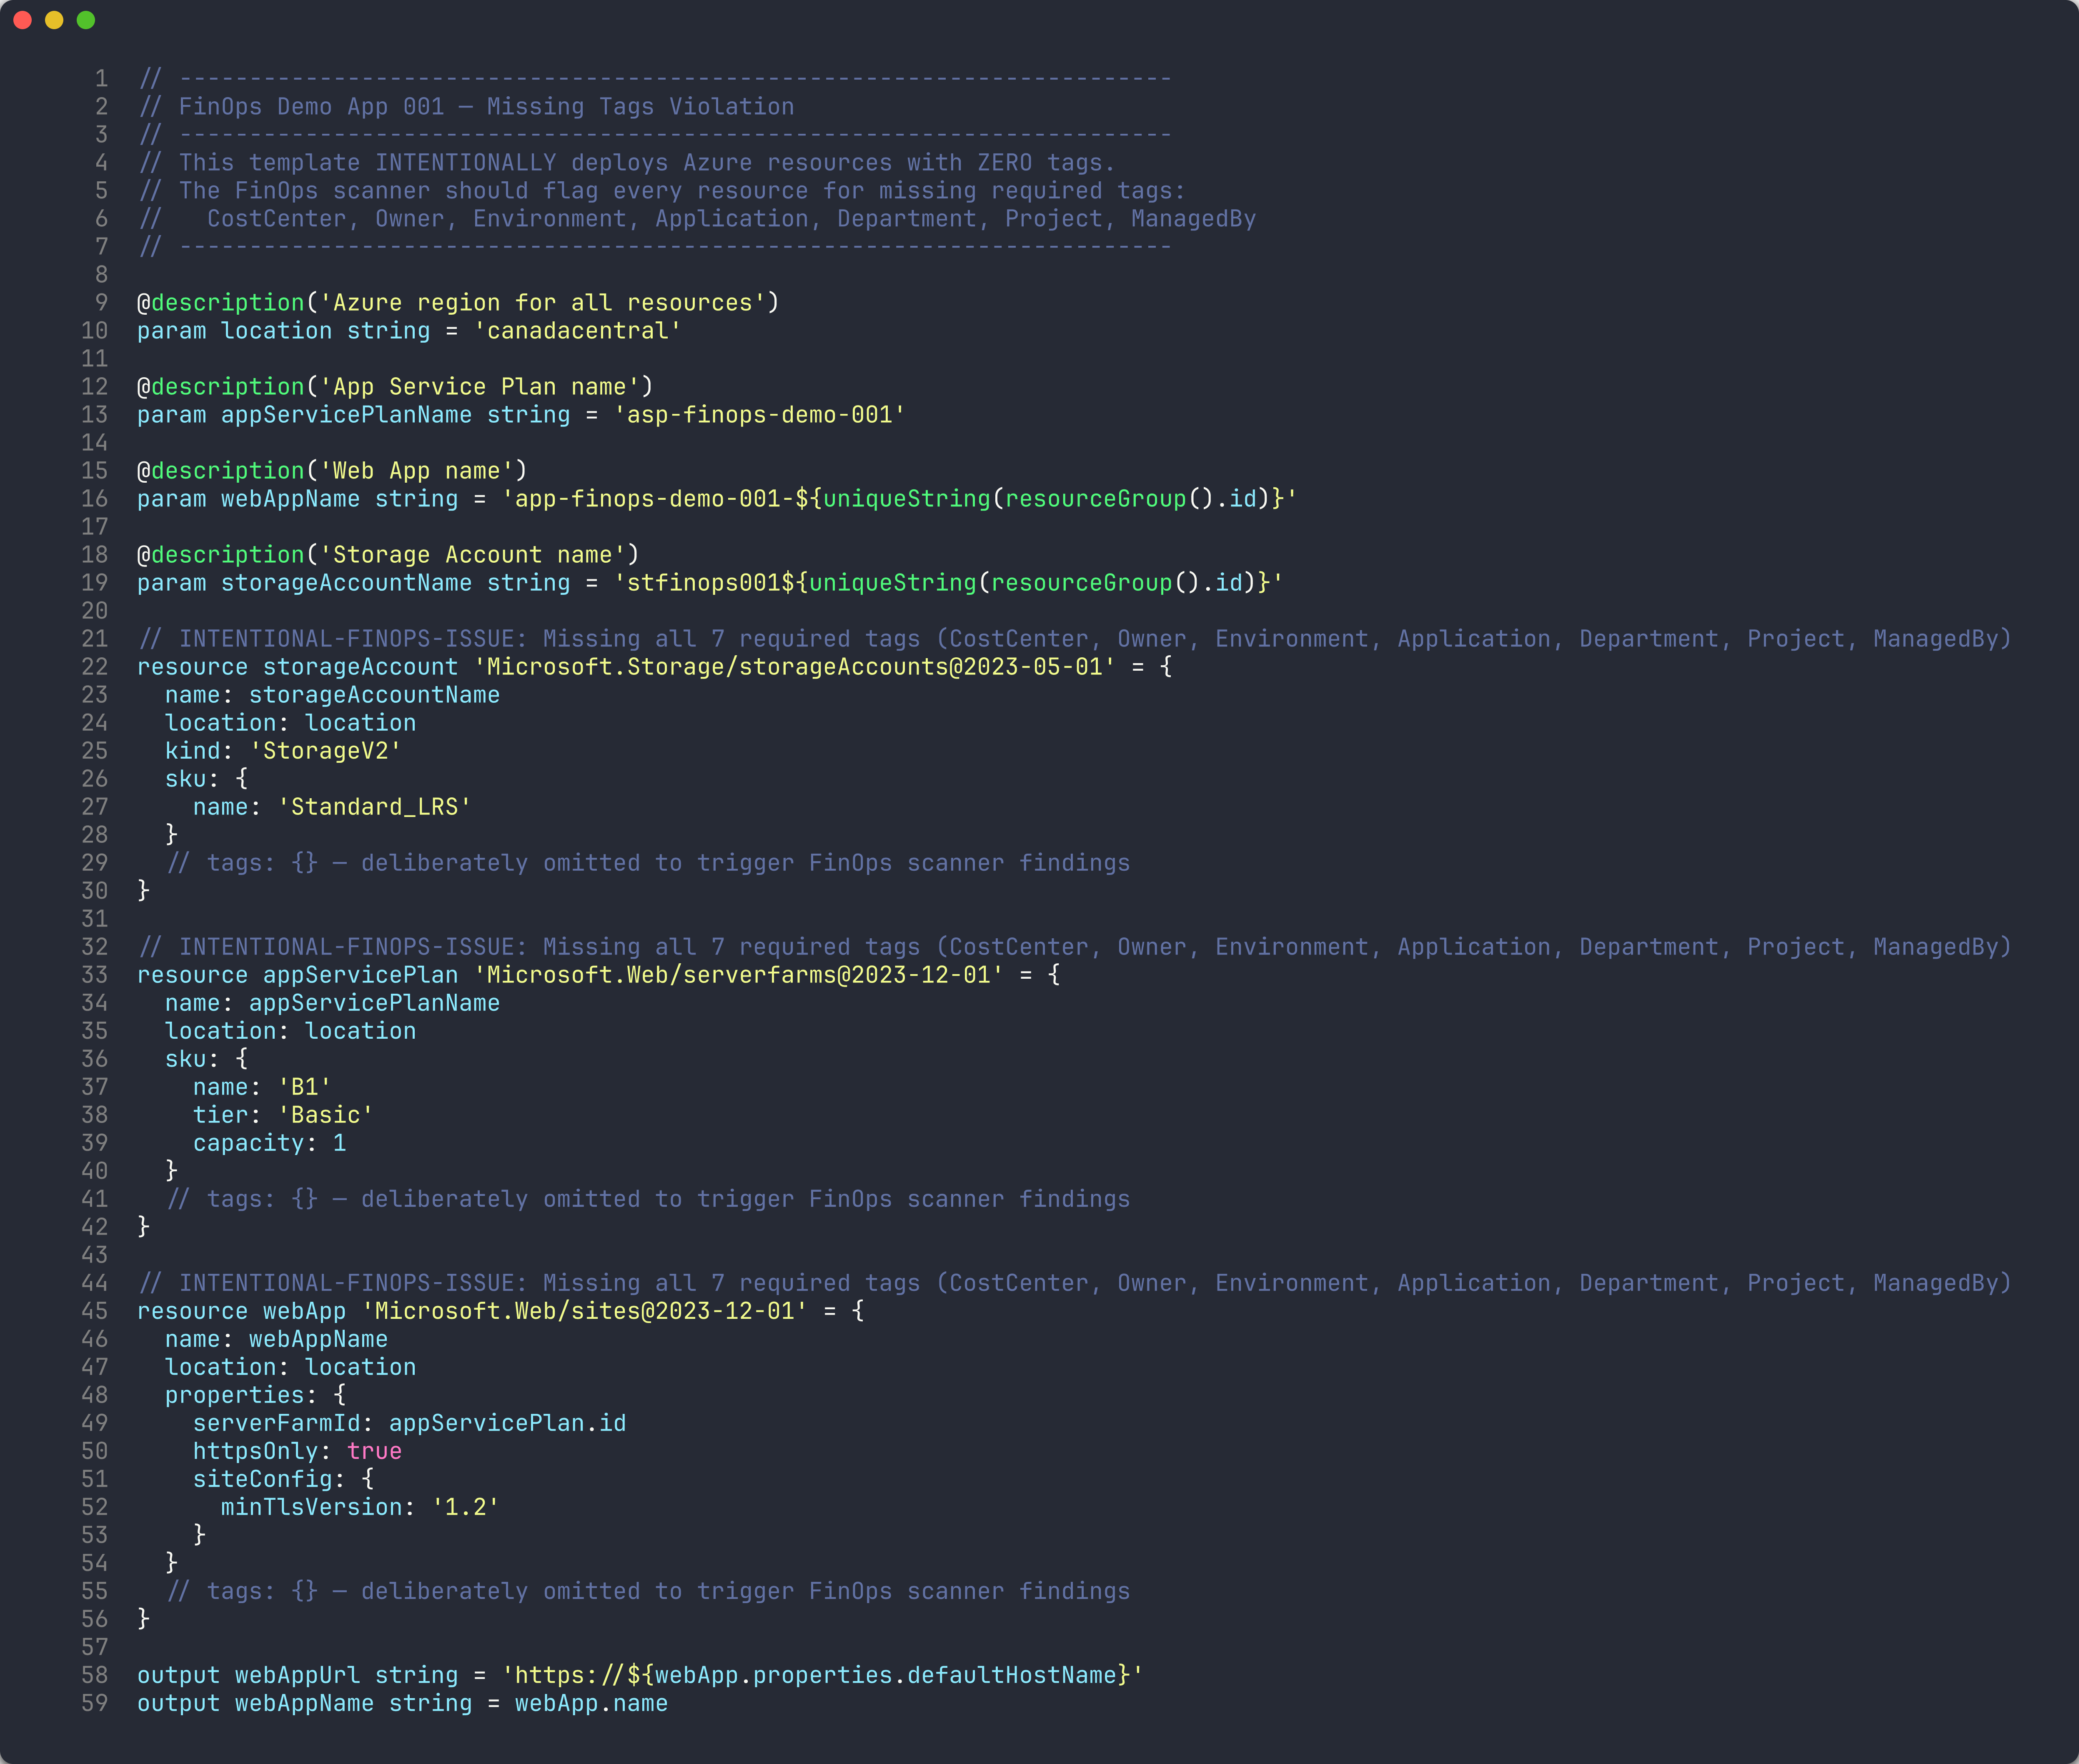This screenshot has width=2079, height=1764.
Task: Click the 'Microsoft.Web/serverfarms@2023-12-01' type string
Action: click(738, 975)
